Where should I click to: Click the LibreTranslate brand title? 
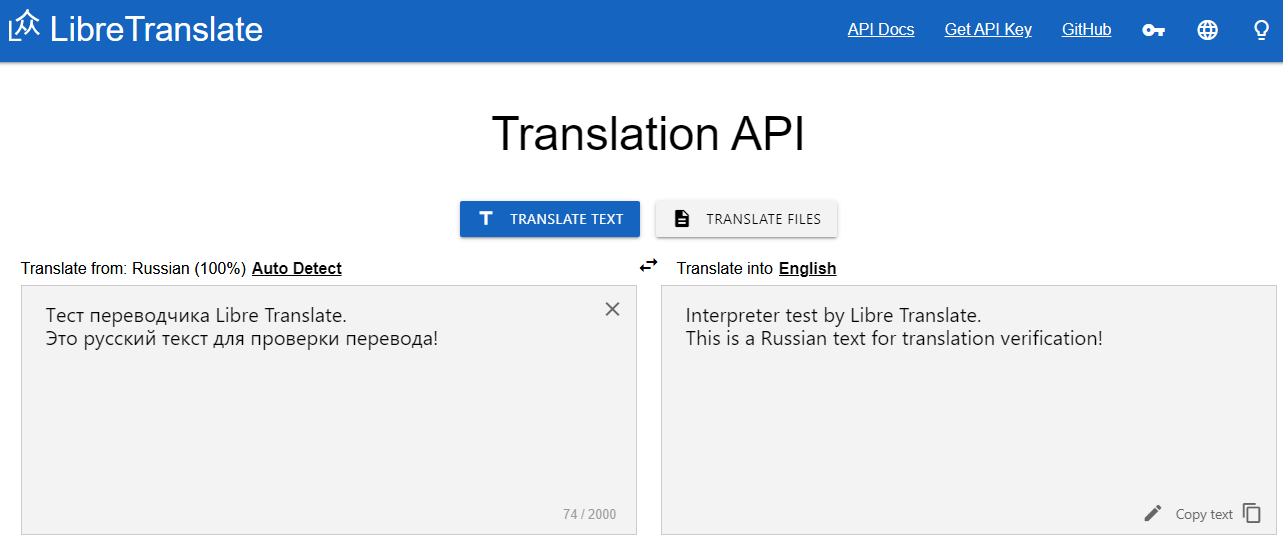(x=156, y=28)
